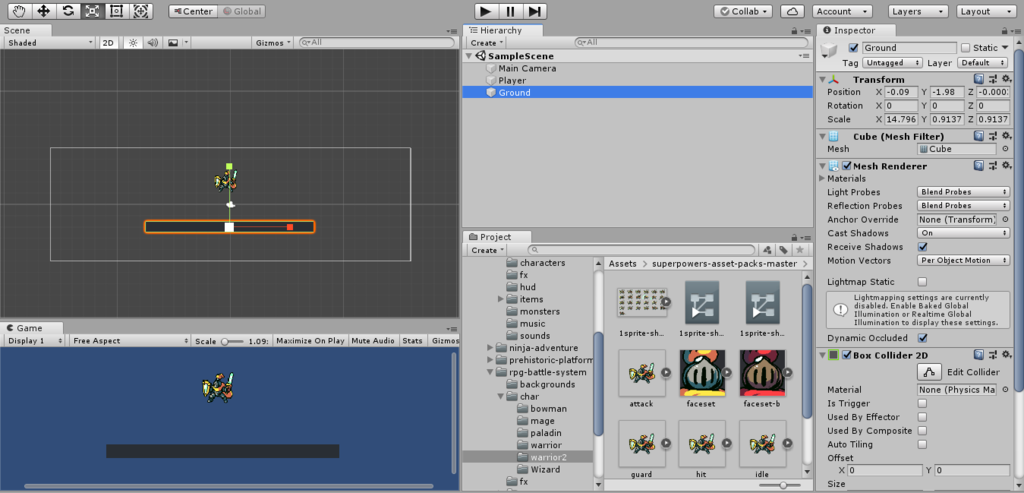Toggle scene lighting icon
This screenshot has width=1024, height=493.
tap(133, 42)
